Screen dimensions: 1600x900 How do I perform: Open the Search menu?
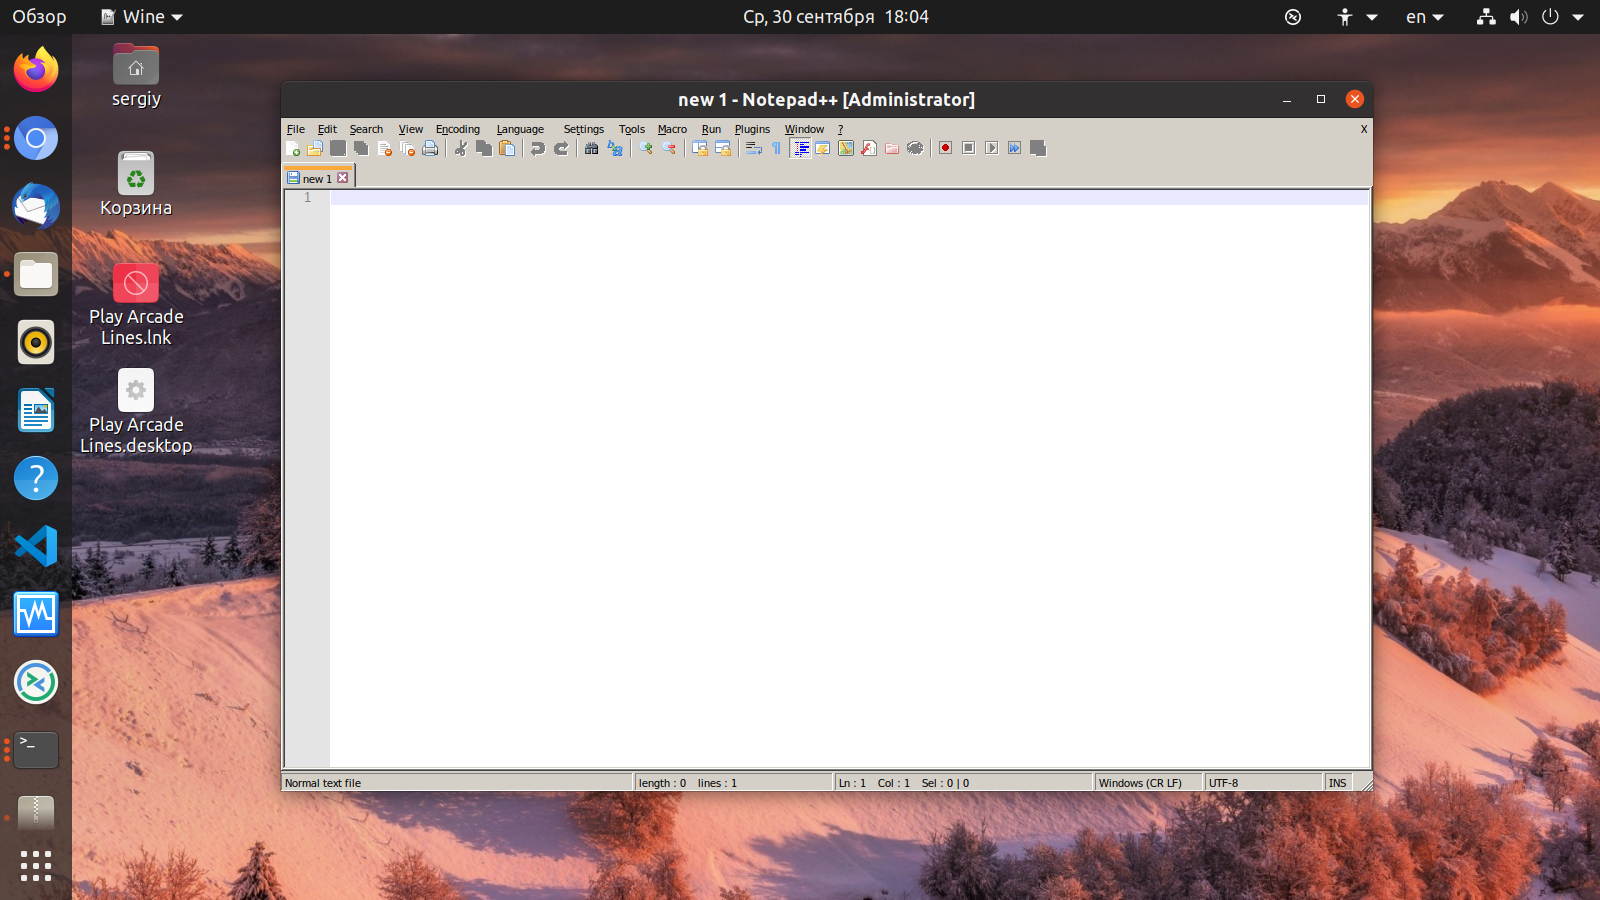pos(366,129)
